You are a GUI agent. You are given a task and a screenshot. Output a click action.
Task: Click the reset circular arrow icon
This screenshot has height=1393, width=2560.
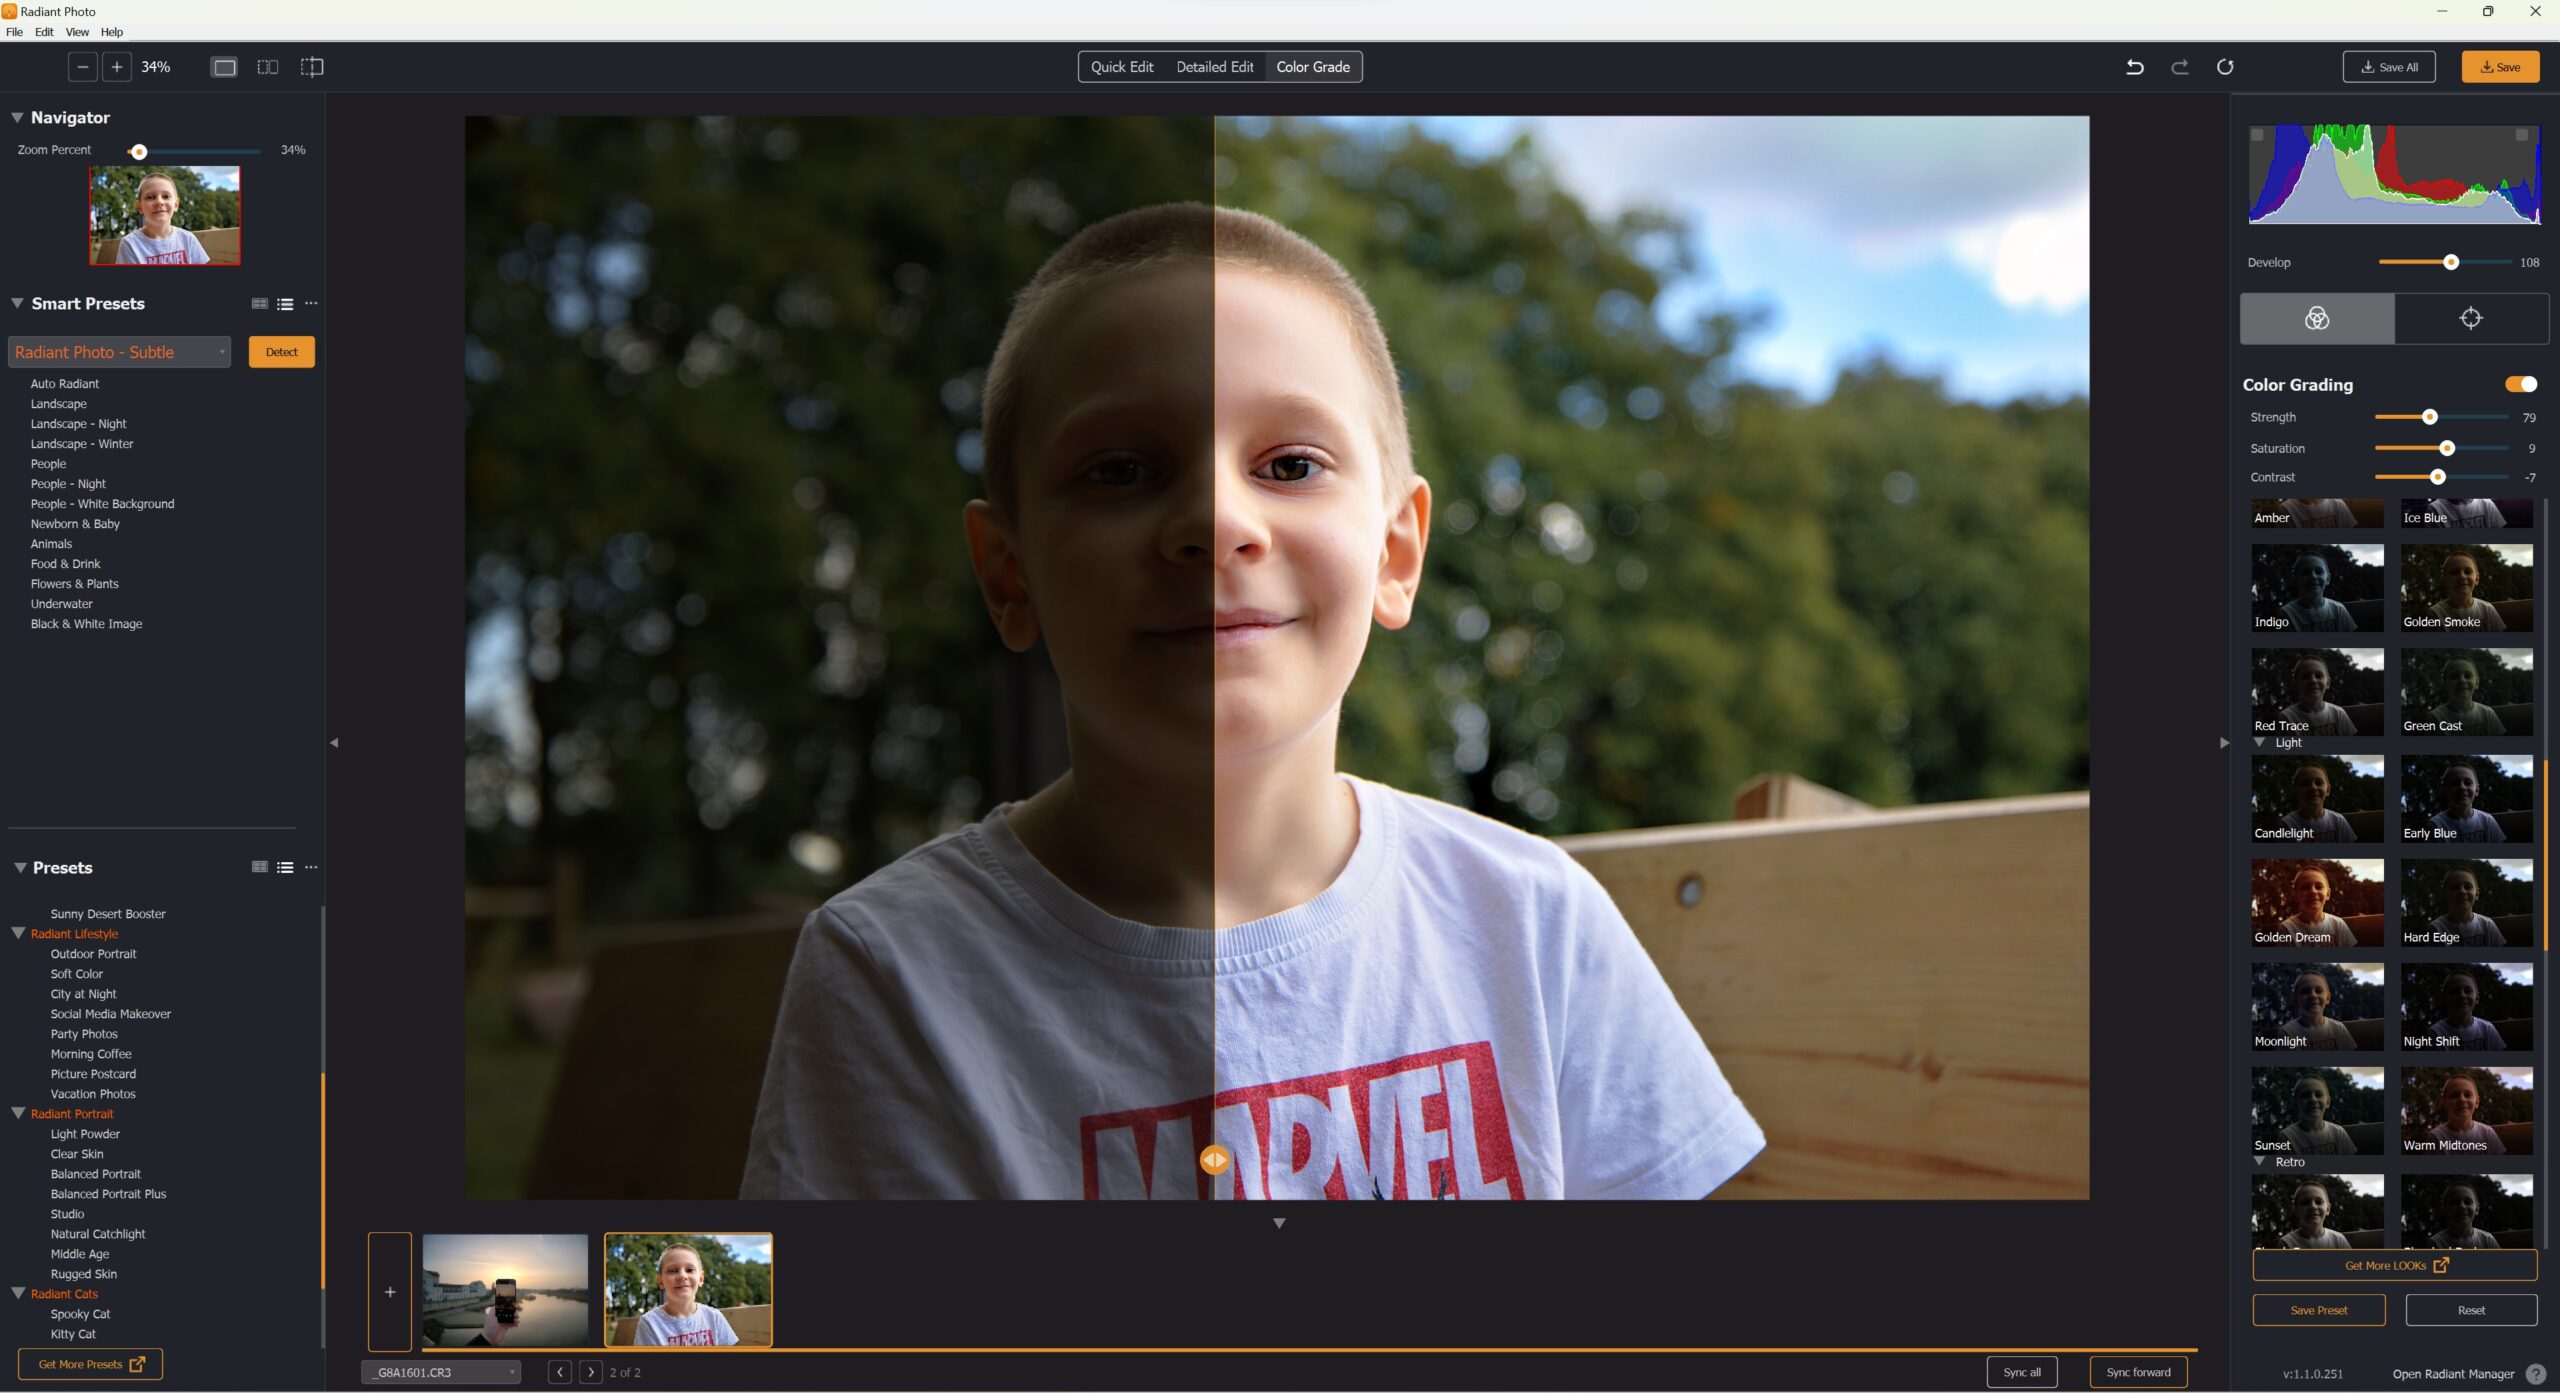(x=2225, y=67)
